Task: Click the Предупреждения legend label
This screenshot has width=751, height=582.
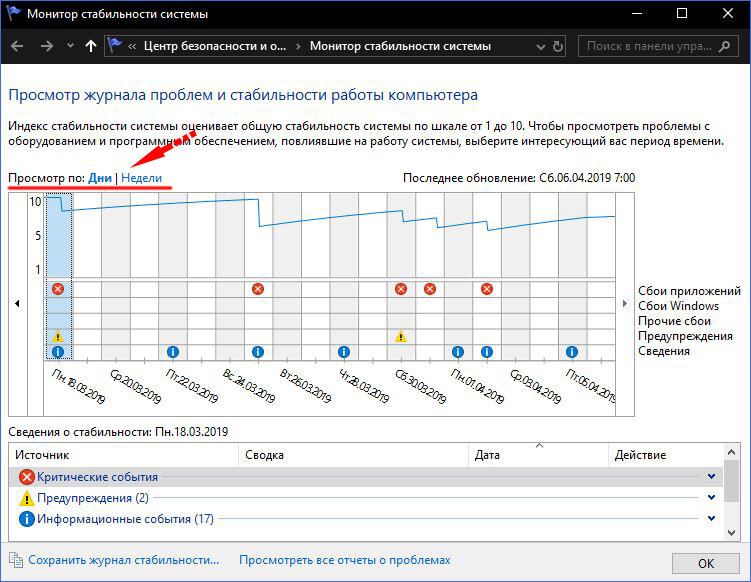Action: 685,336
